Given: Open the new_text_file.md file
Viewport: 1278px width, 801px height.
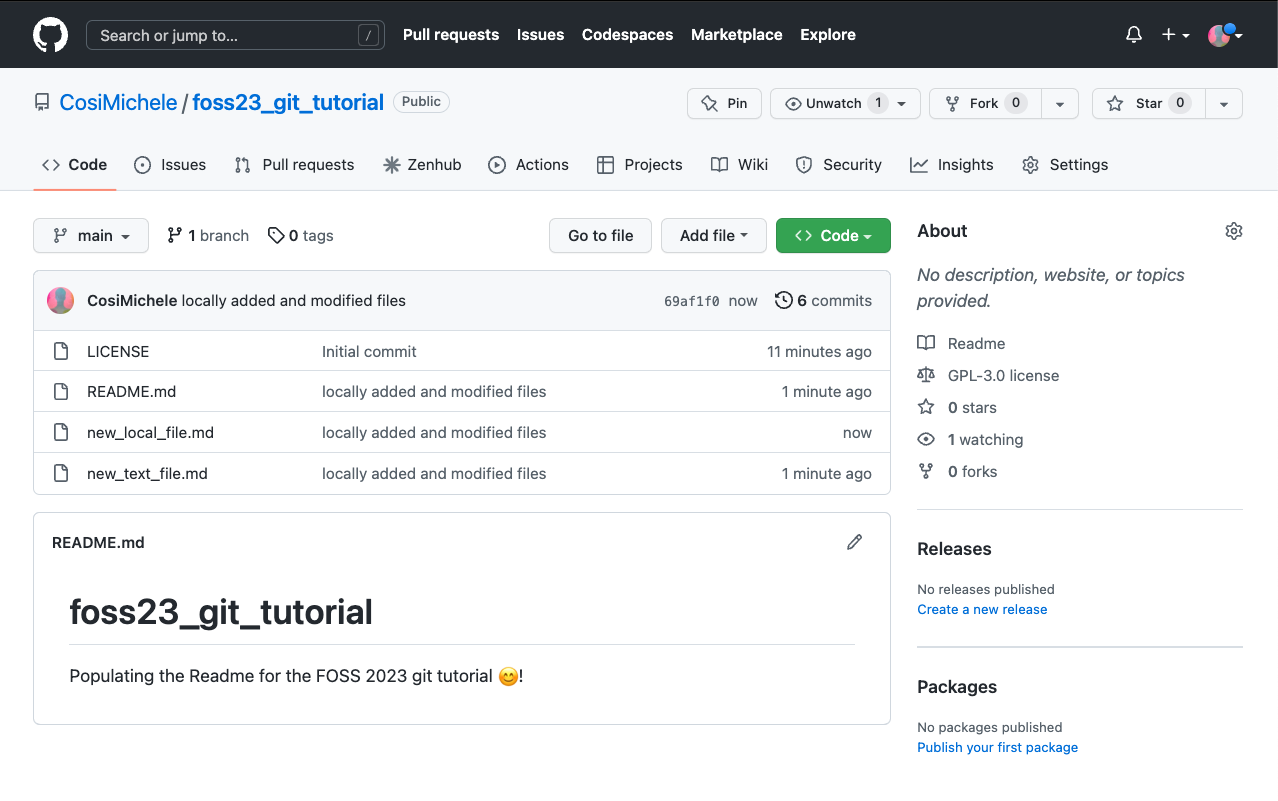Looking at the screenshot, I should [x=147, y=474].
